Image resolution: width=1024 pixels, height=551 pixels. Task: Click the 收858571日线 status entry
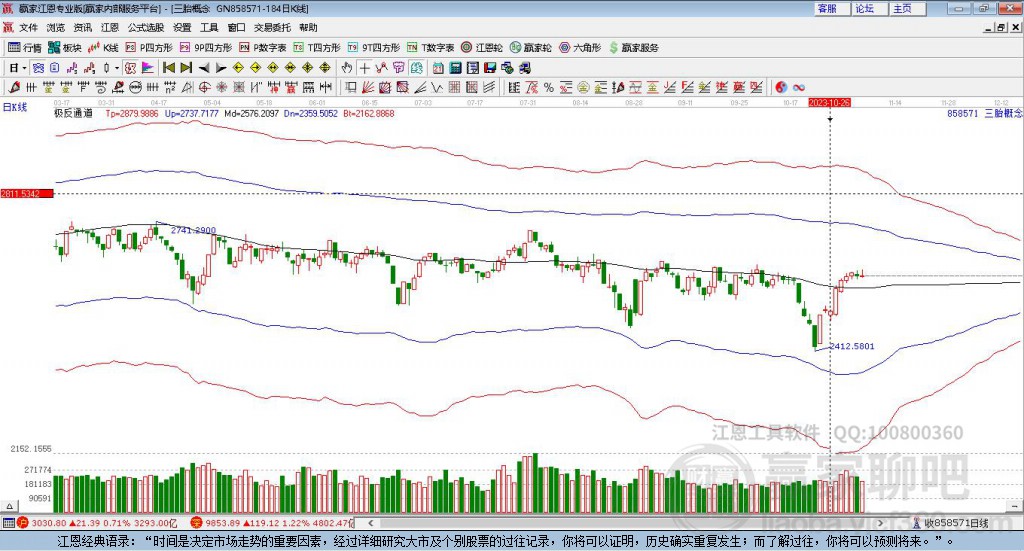[x=951, y=523]
